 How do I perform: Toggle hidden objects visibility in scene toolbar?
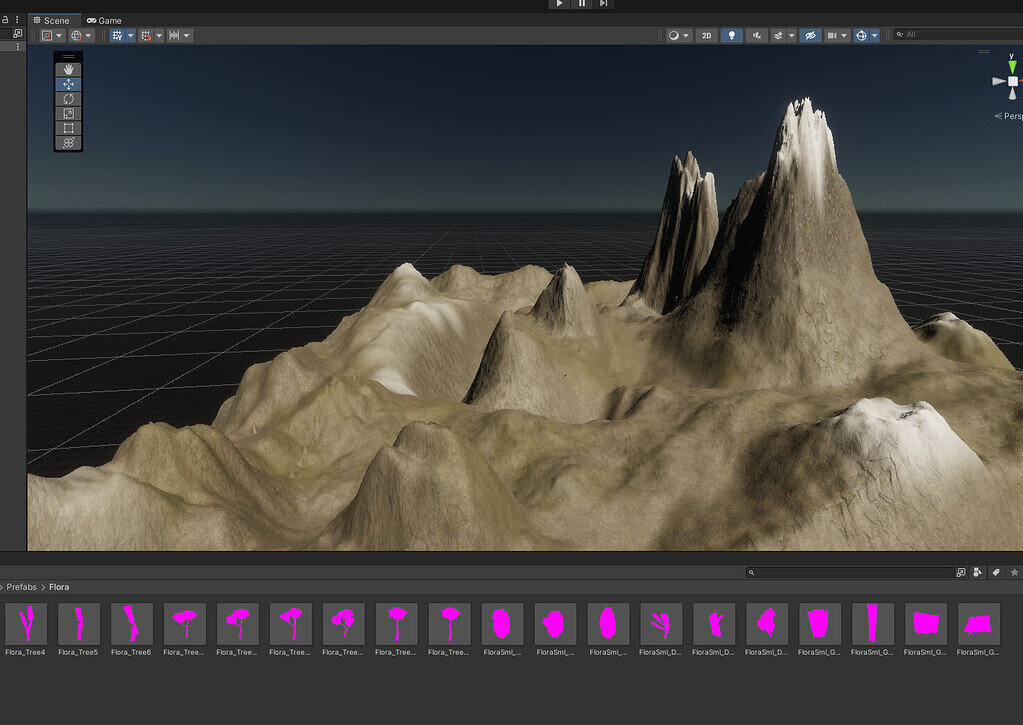[x=810, y=35]
